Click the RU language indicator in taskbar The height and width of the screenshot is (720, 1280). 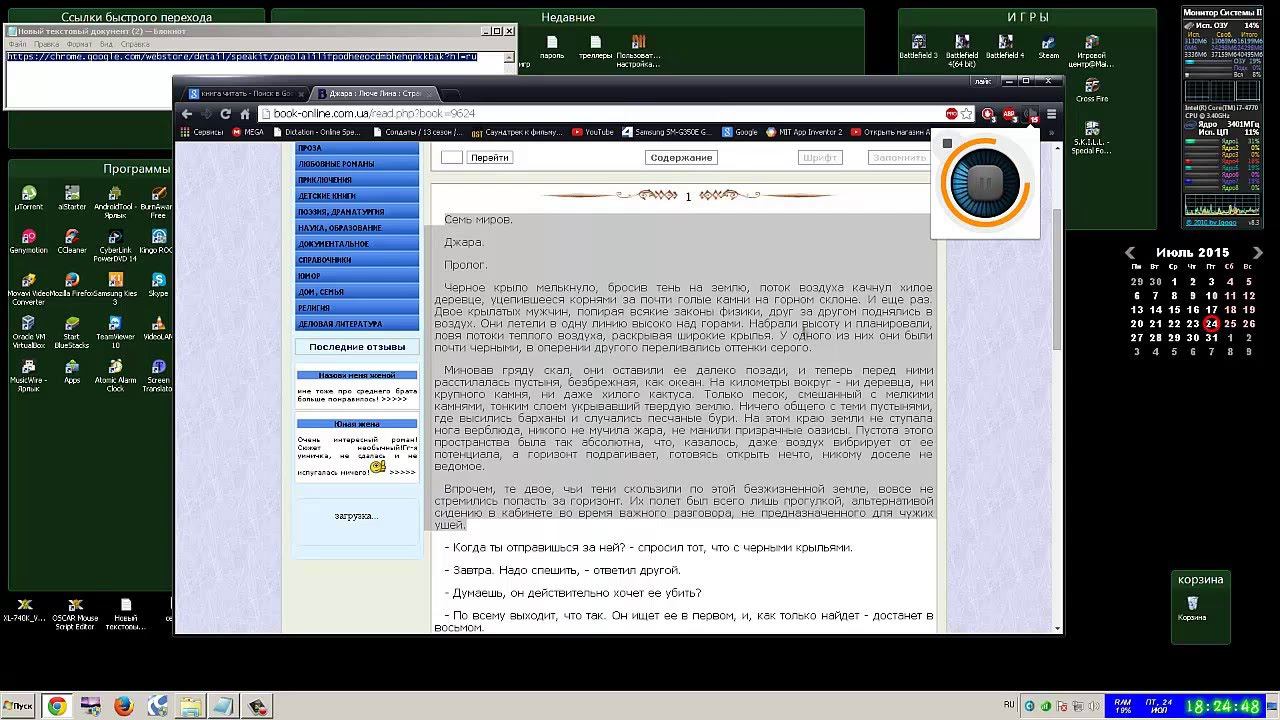(1009, 705)
